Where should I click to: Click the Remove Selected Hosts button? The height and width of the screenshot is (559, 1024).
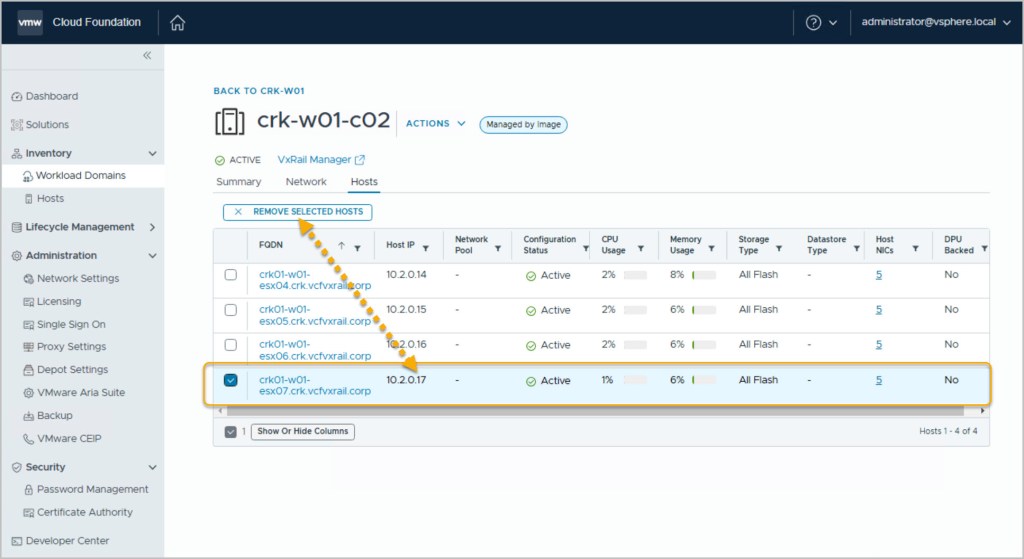point(298,212)
